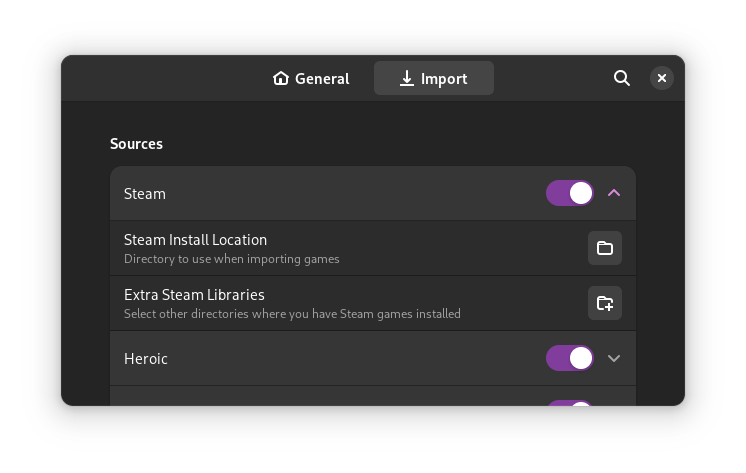
Task: Click the Extra Steam Libraries title
Action: click(x=194, y=295)
